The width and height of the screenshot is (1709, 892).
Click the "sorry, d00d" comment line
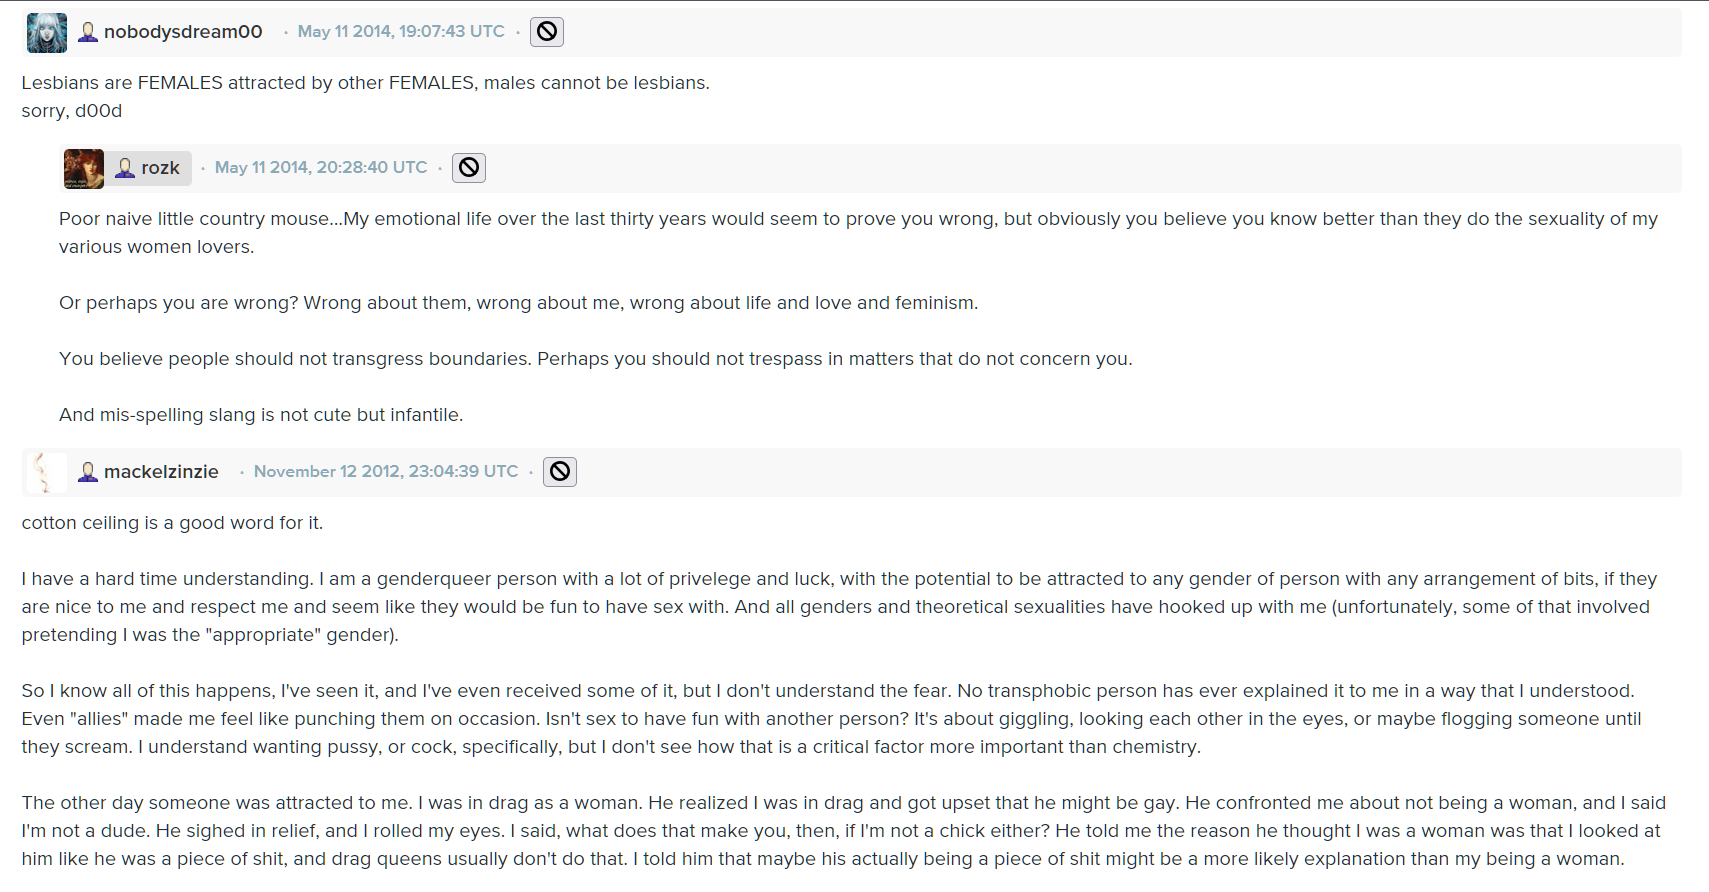click(x=72, y=111)
